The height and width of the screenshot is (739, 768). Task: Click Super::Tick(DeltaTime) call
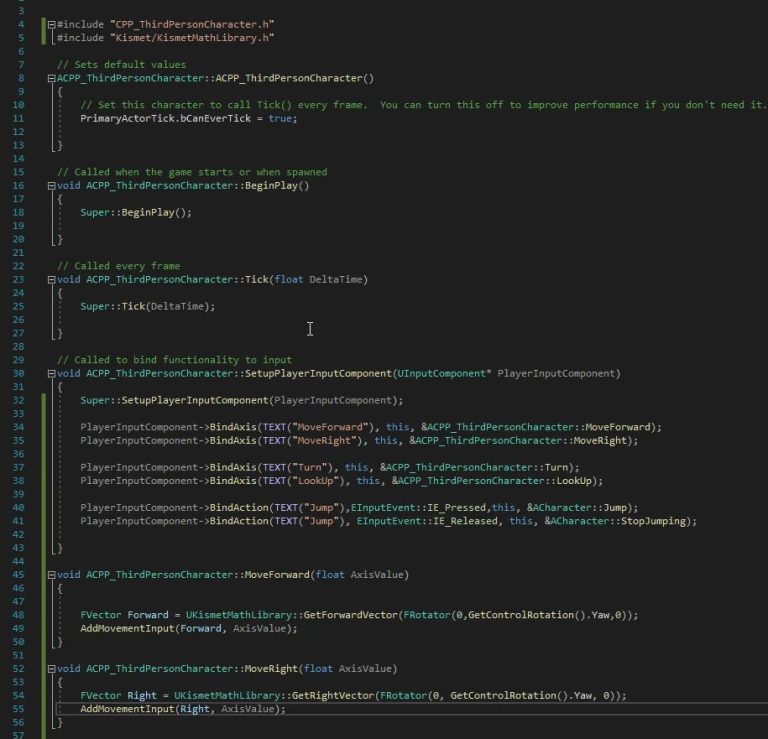click(147, 307)
